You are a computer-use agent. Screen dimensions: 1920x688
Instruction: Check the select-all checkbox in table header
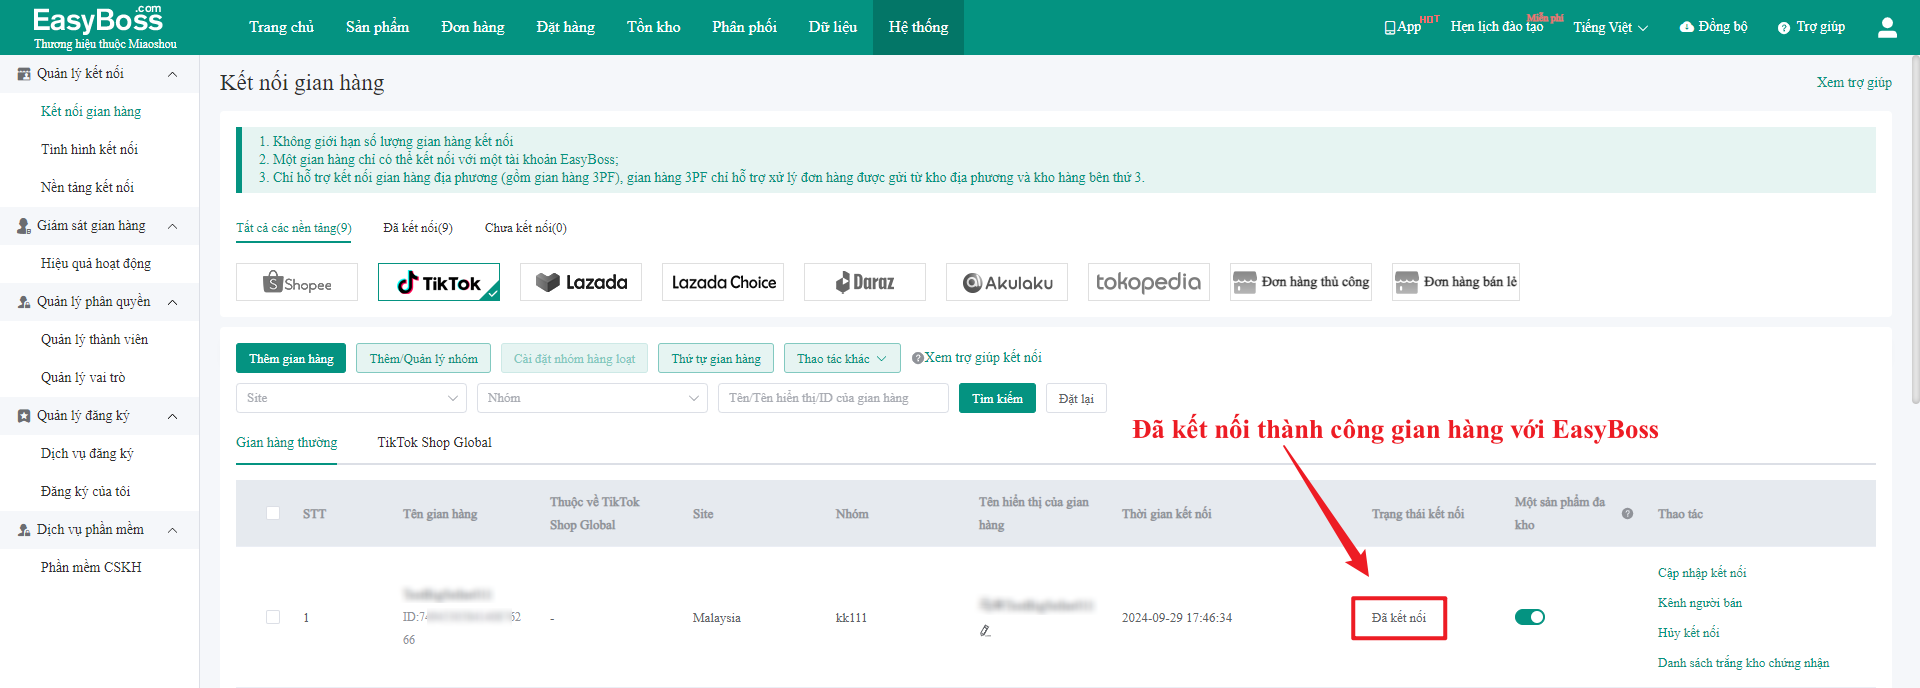tap(273, 513)
